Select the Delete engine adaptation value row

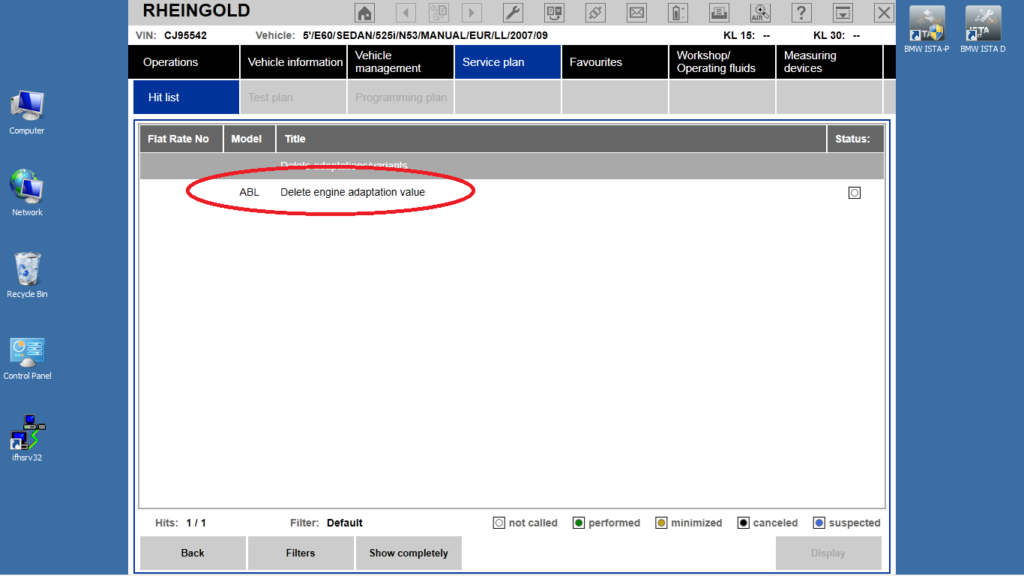coord(511,193)
